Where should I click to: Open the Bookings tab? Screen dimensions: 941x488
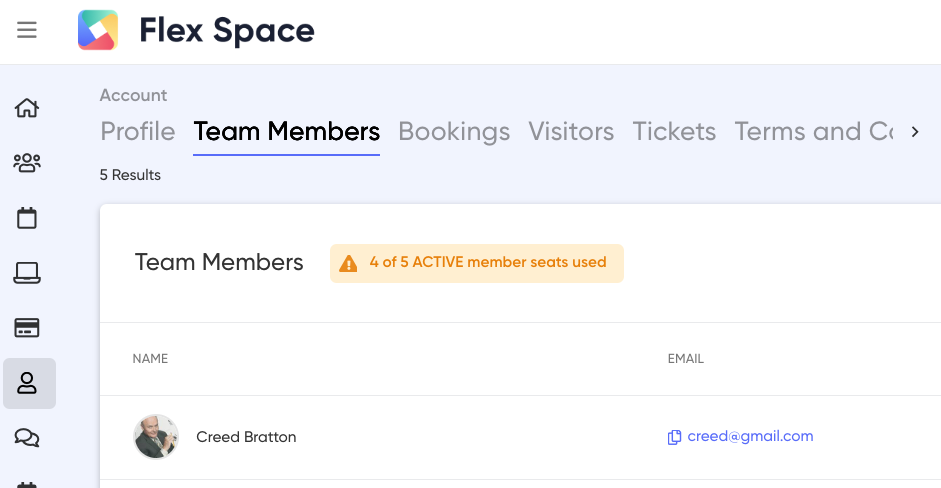(454, 131)
